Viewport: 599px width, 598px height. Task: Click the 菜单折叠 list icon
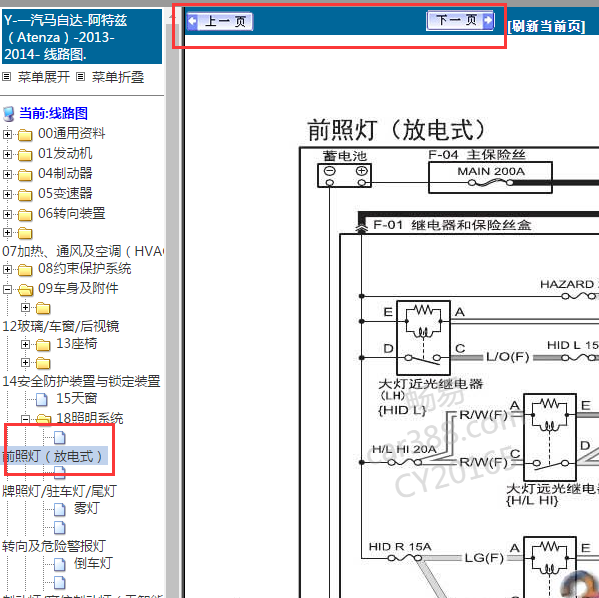80,77
